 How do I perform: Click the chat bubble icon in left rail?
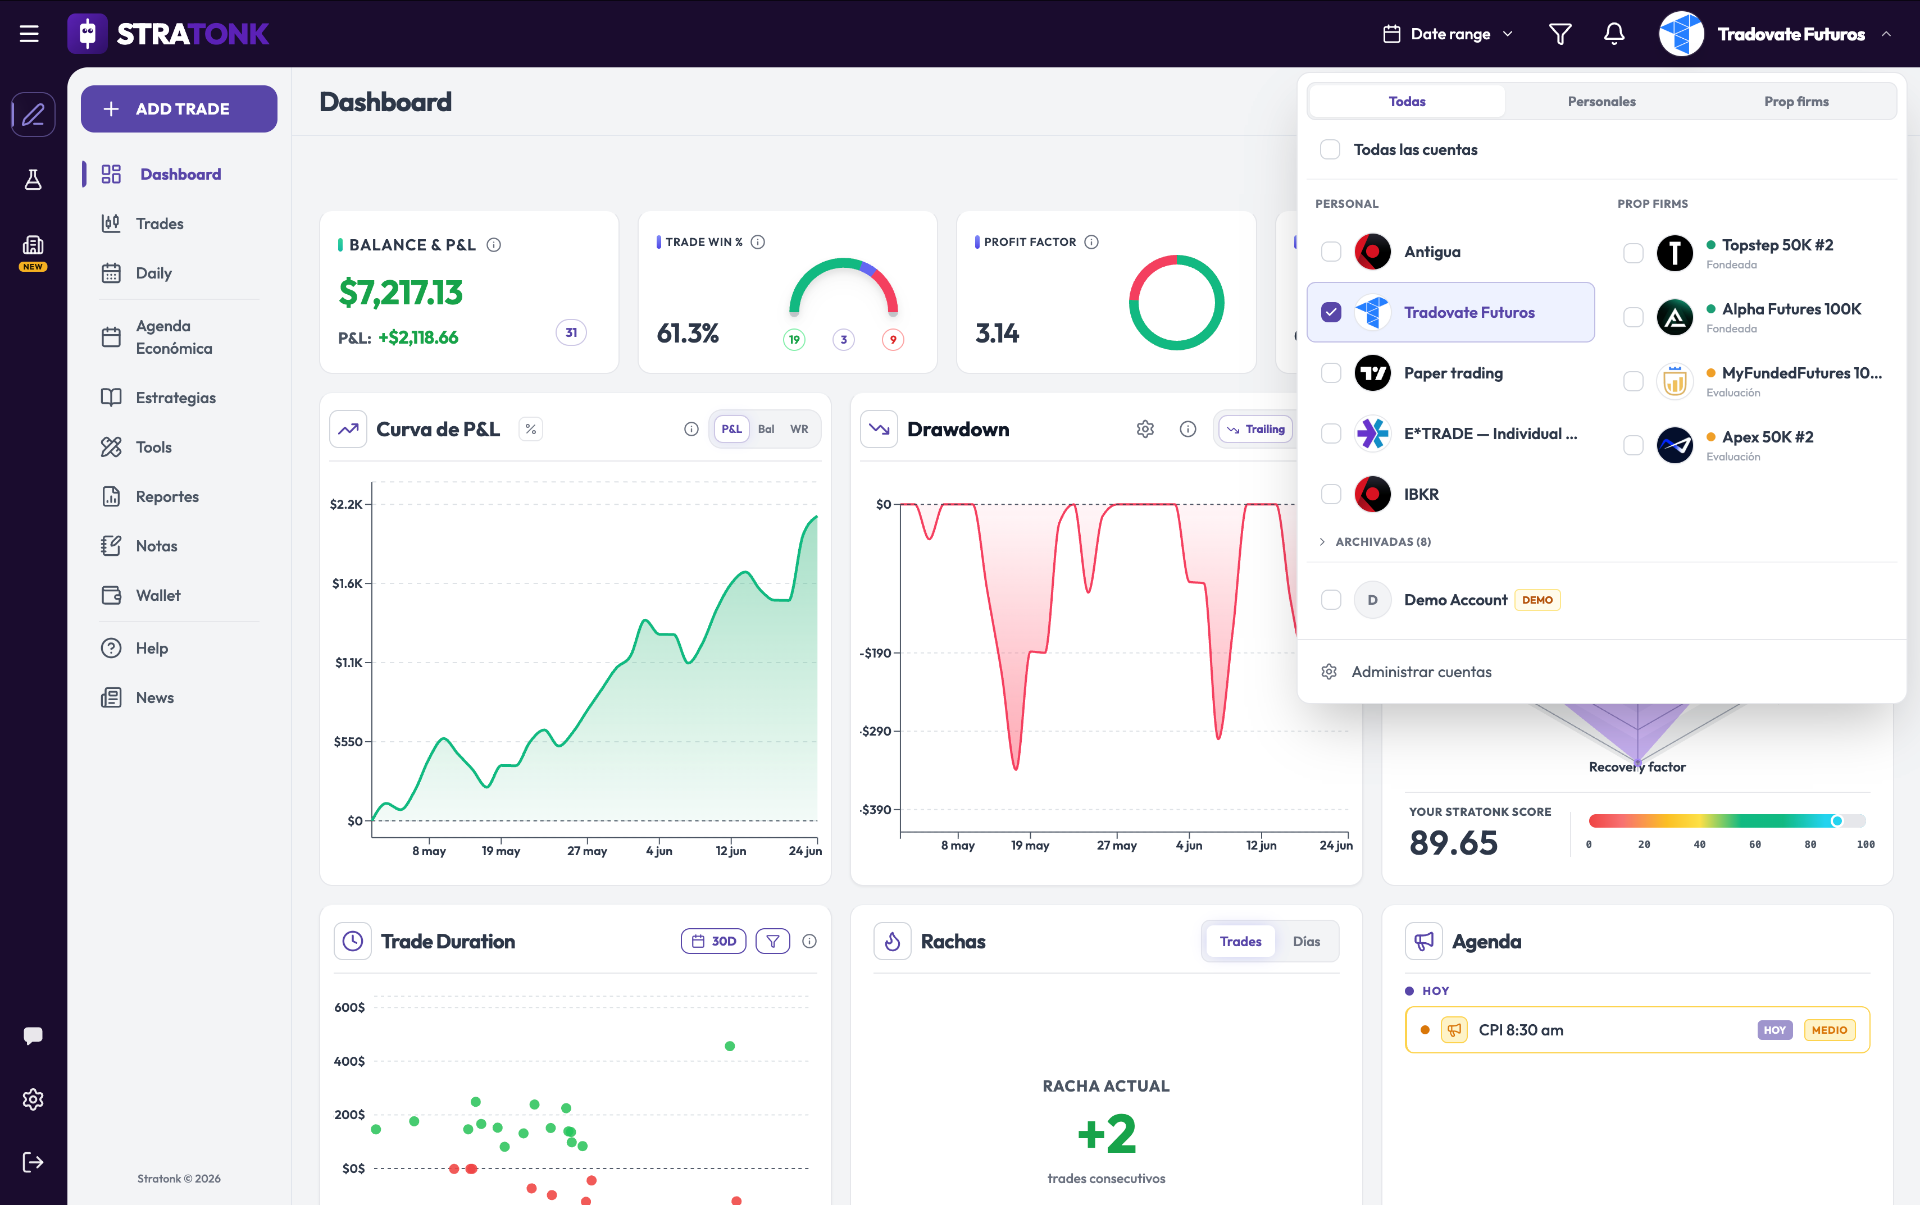33,1036
